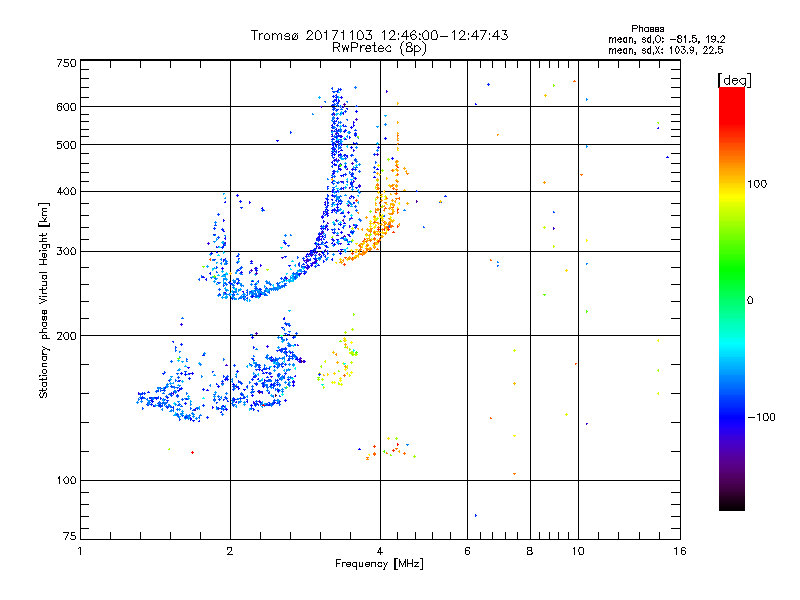Screen dimensions: 800x600
Task: Click the '75' y-axis tick label
Action: [70, 536]
